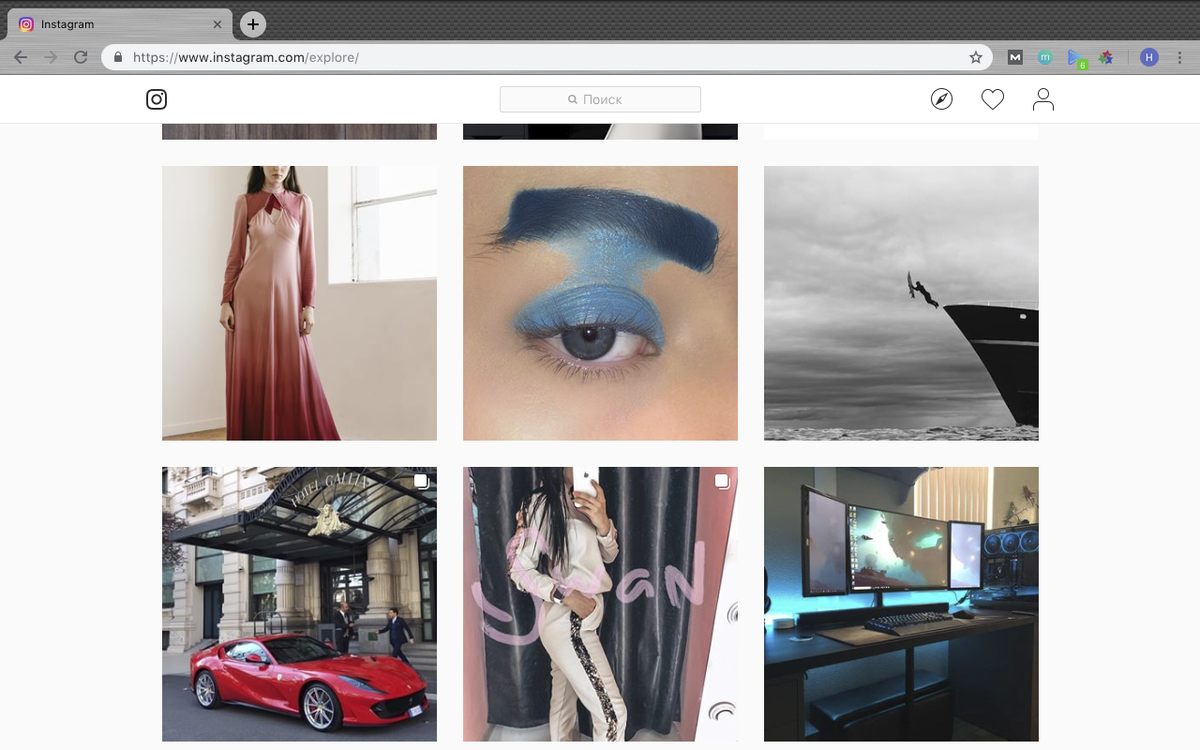Viewport: 1200px width, 750px height.
Task: Open the black-and-white ship jump photo
Action: [x=901, y=303]
